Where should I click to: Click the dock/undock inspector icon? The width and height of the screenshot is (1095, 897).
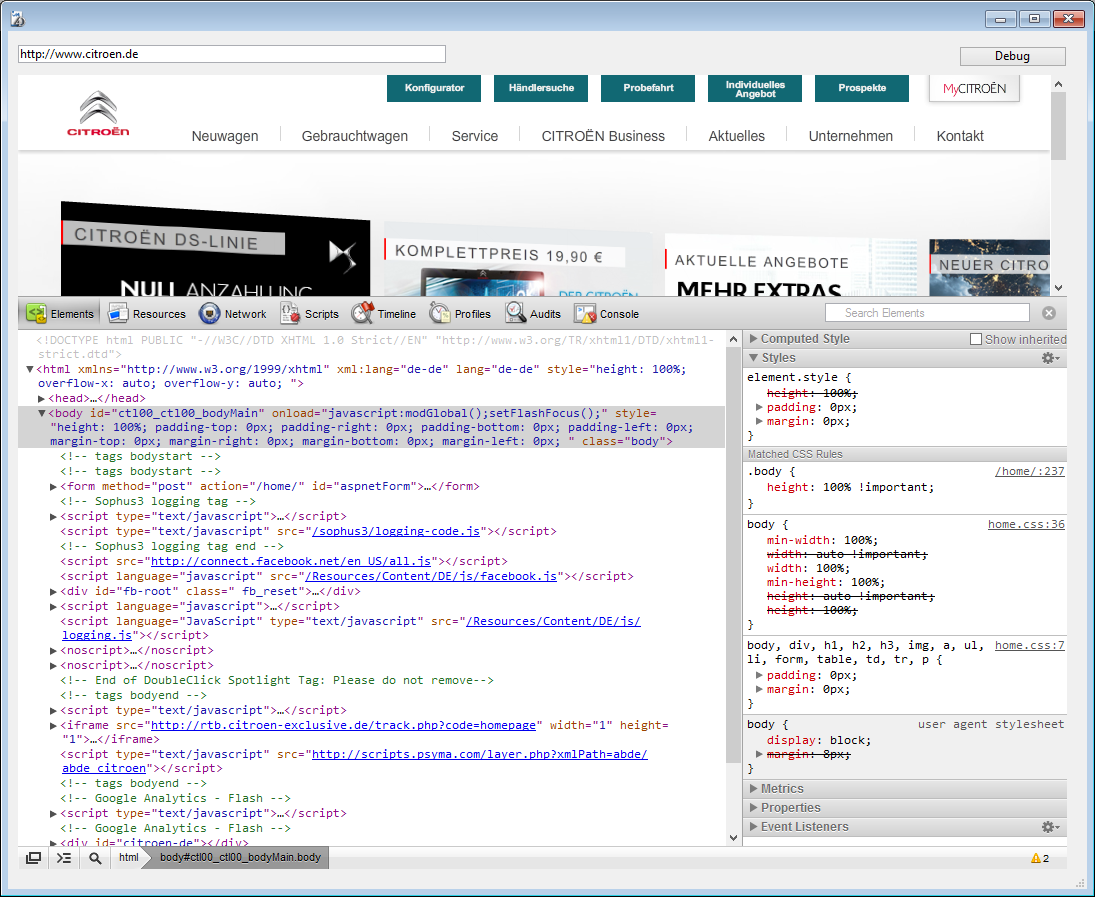click(x=34, y=857)
